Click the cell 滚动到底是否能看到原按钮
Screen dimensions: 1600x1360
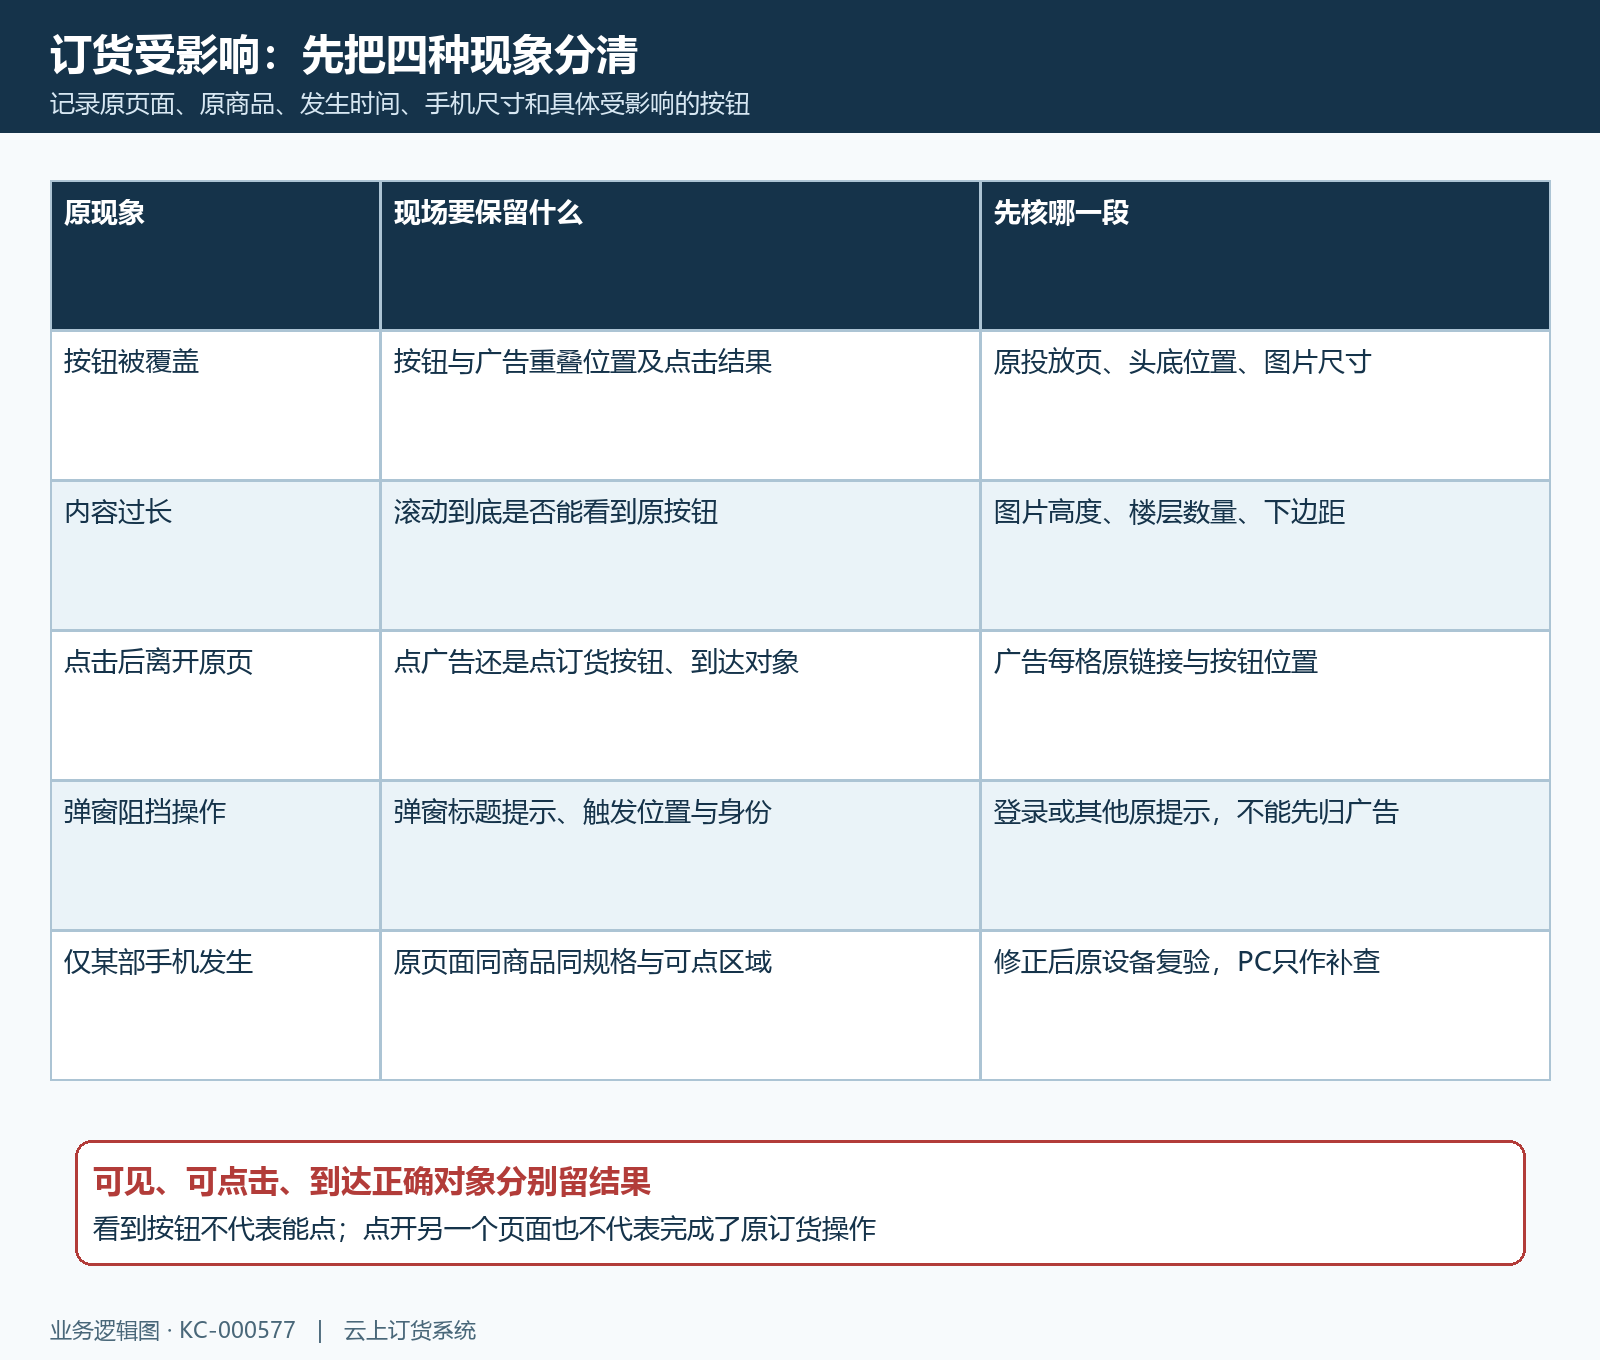pyautogui.click(x=680, y=555)
